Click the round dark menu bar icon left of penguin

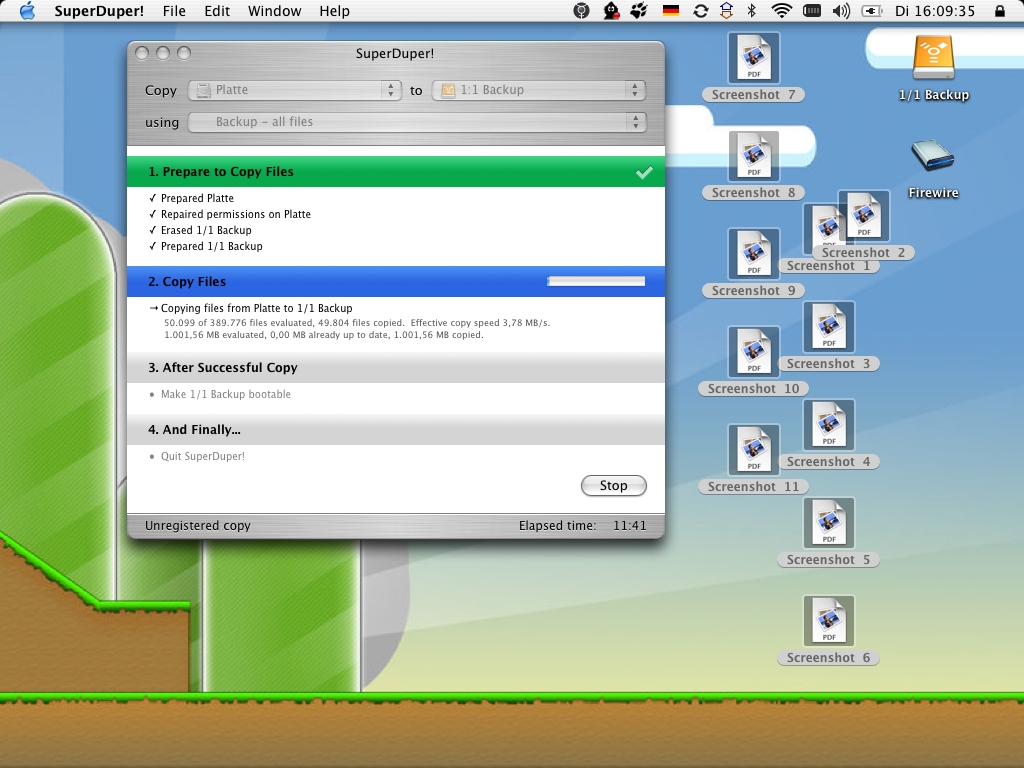[x=581, y=11]
